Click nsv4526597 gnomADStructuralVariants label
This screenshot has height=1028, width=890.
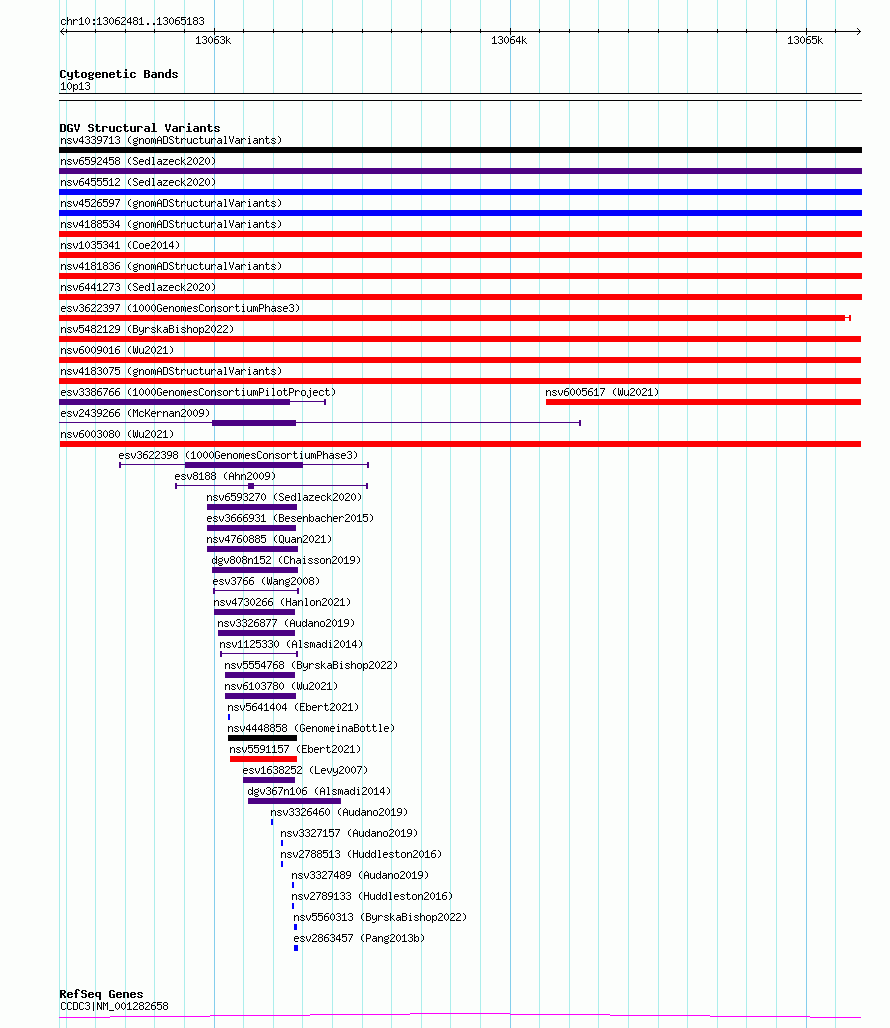[171, 203]
